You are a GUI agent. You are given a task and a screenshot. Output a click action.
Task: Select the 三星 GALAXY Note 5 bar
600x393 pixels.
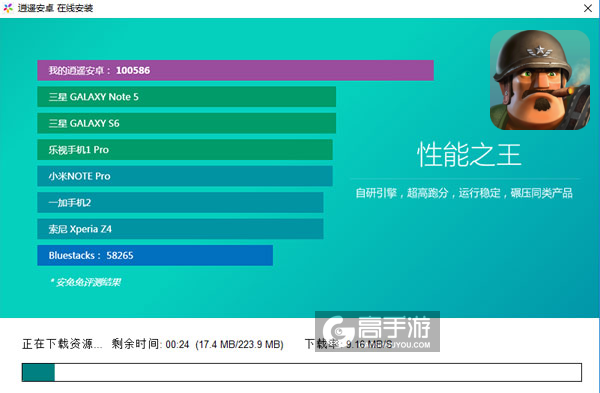tap(186, 97)
